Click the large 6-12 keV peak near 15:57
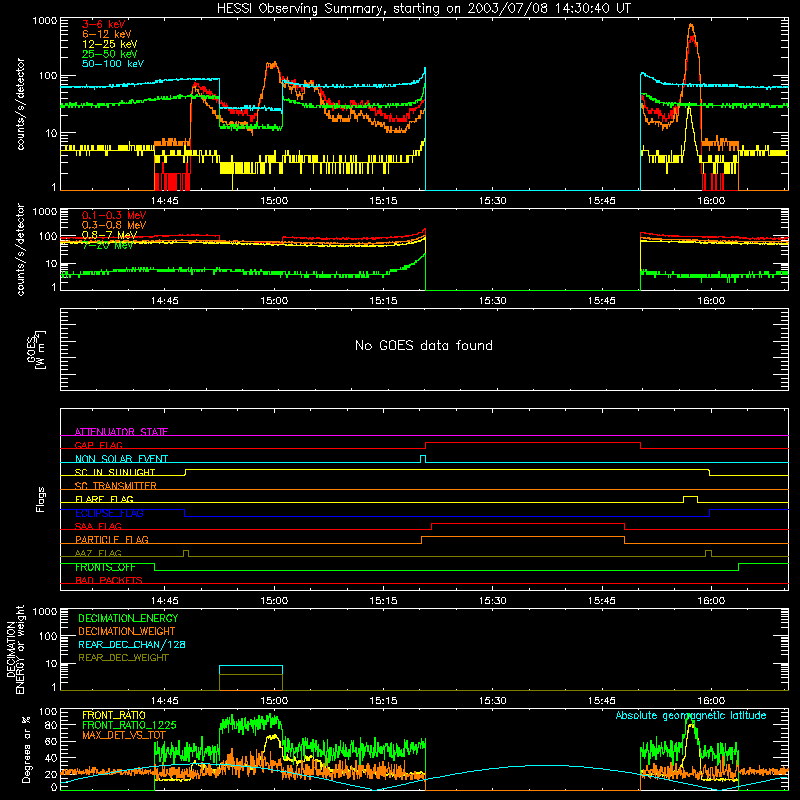Viewport: 800px width, 800px height. pyautogui.click(x=691, y=26)
